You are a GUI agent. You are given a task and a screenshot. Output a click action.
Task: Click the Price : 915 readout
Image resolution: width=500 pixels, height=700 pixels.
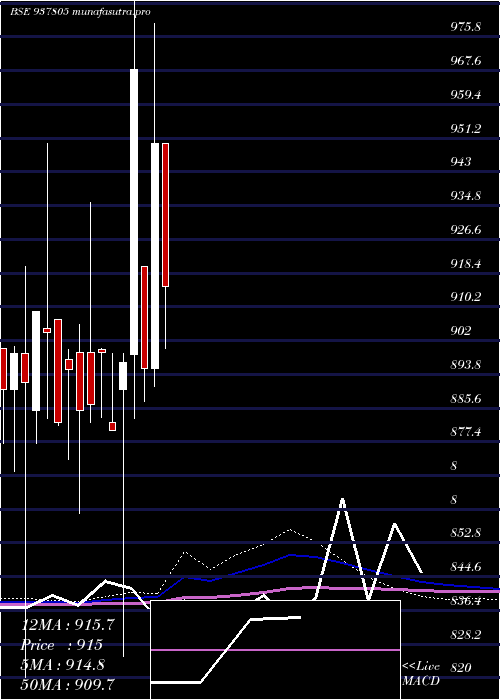coord(62,645)
